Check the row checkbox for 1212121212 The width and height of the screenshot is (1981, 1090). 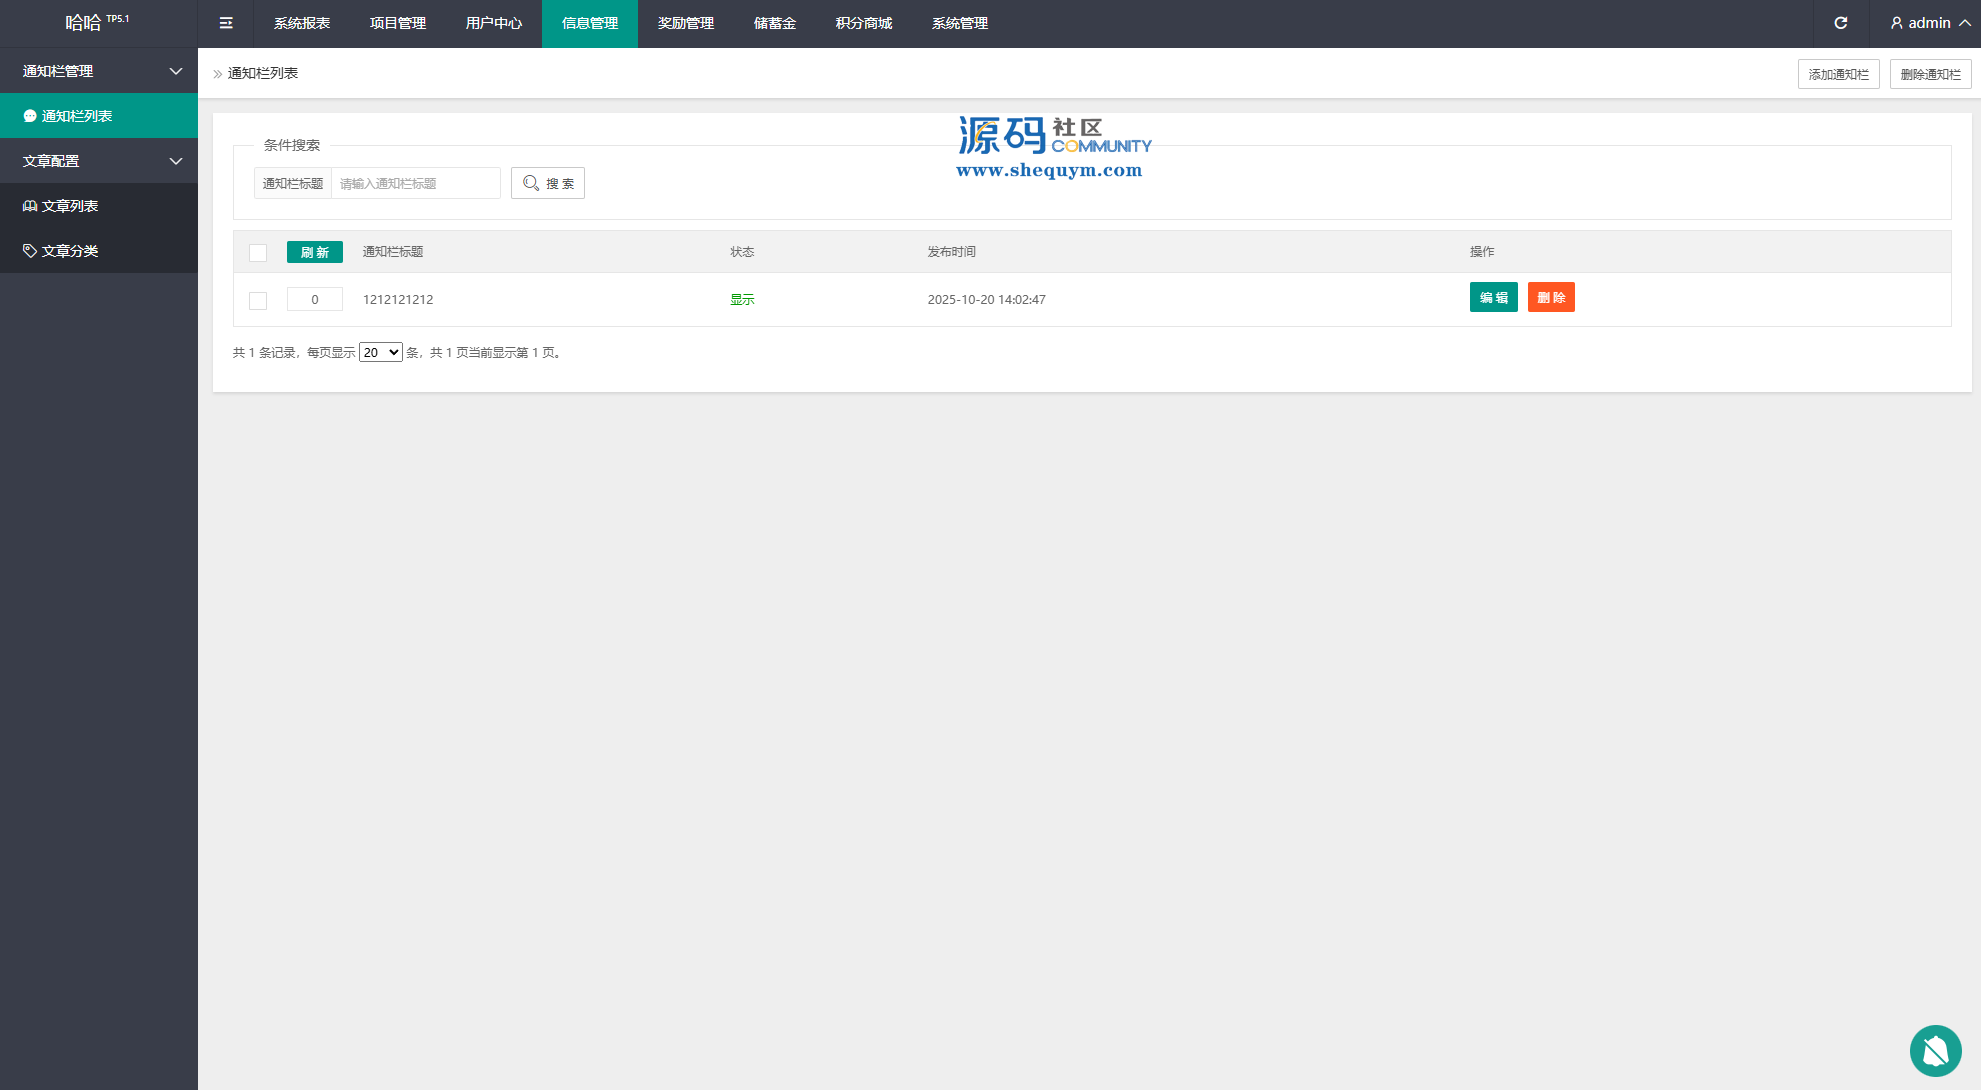point(258,300)
